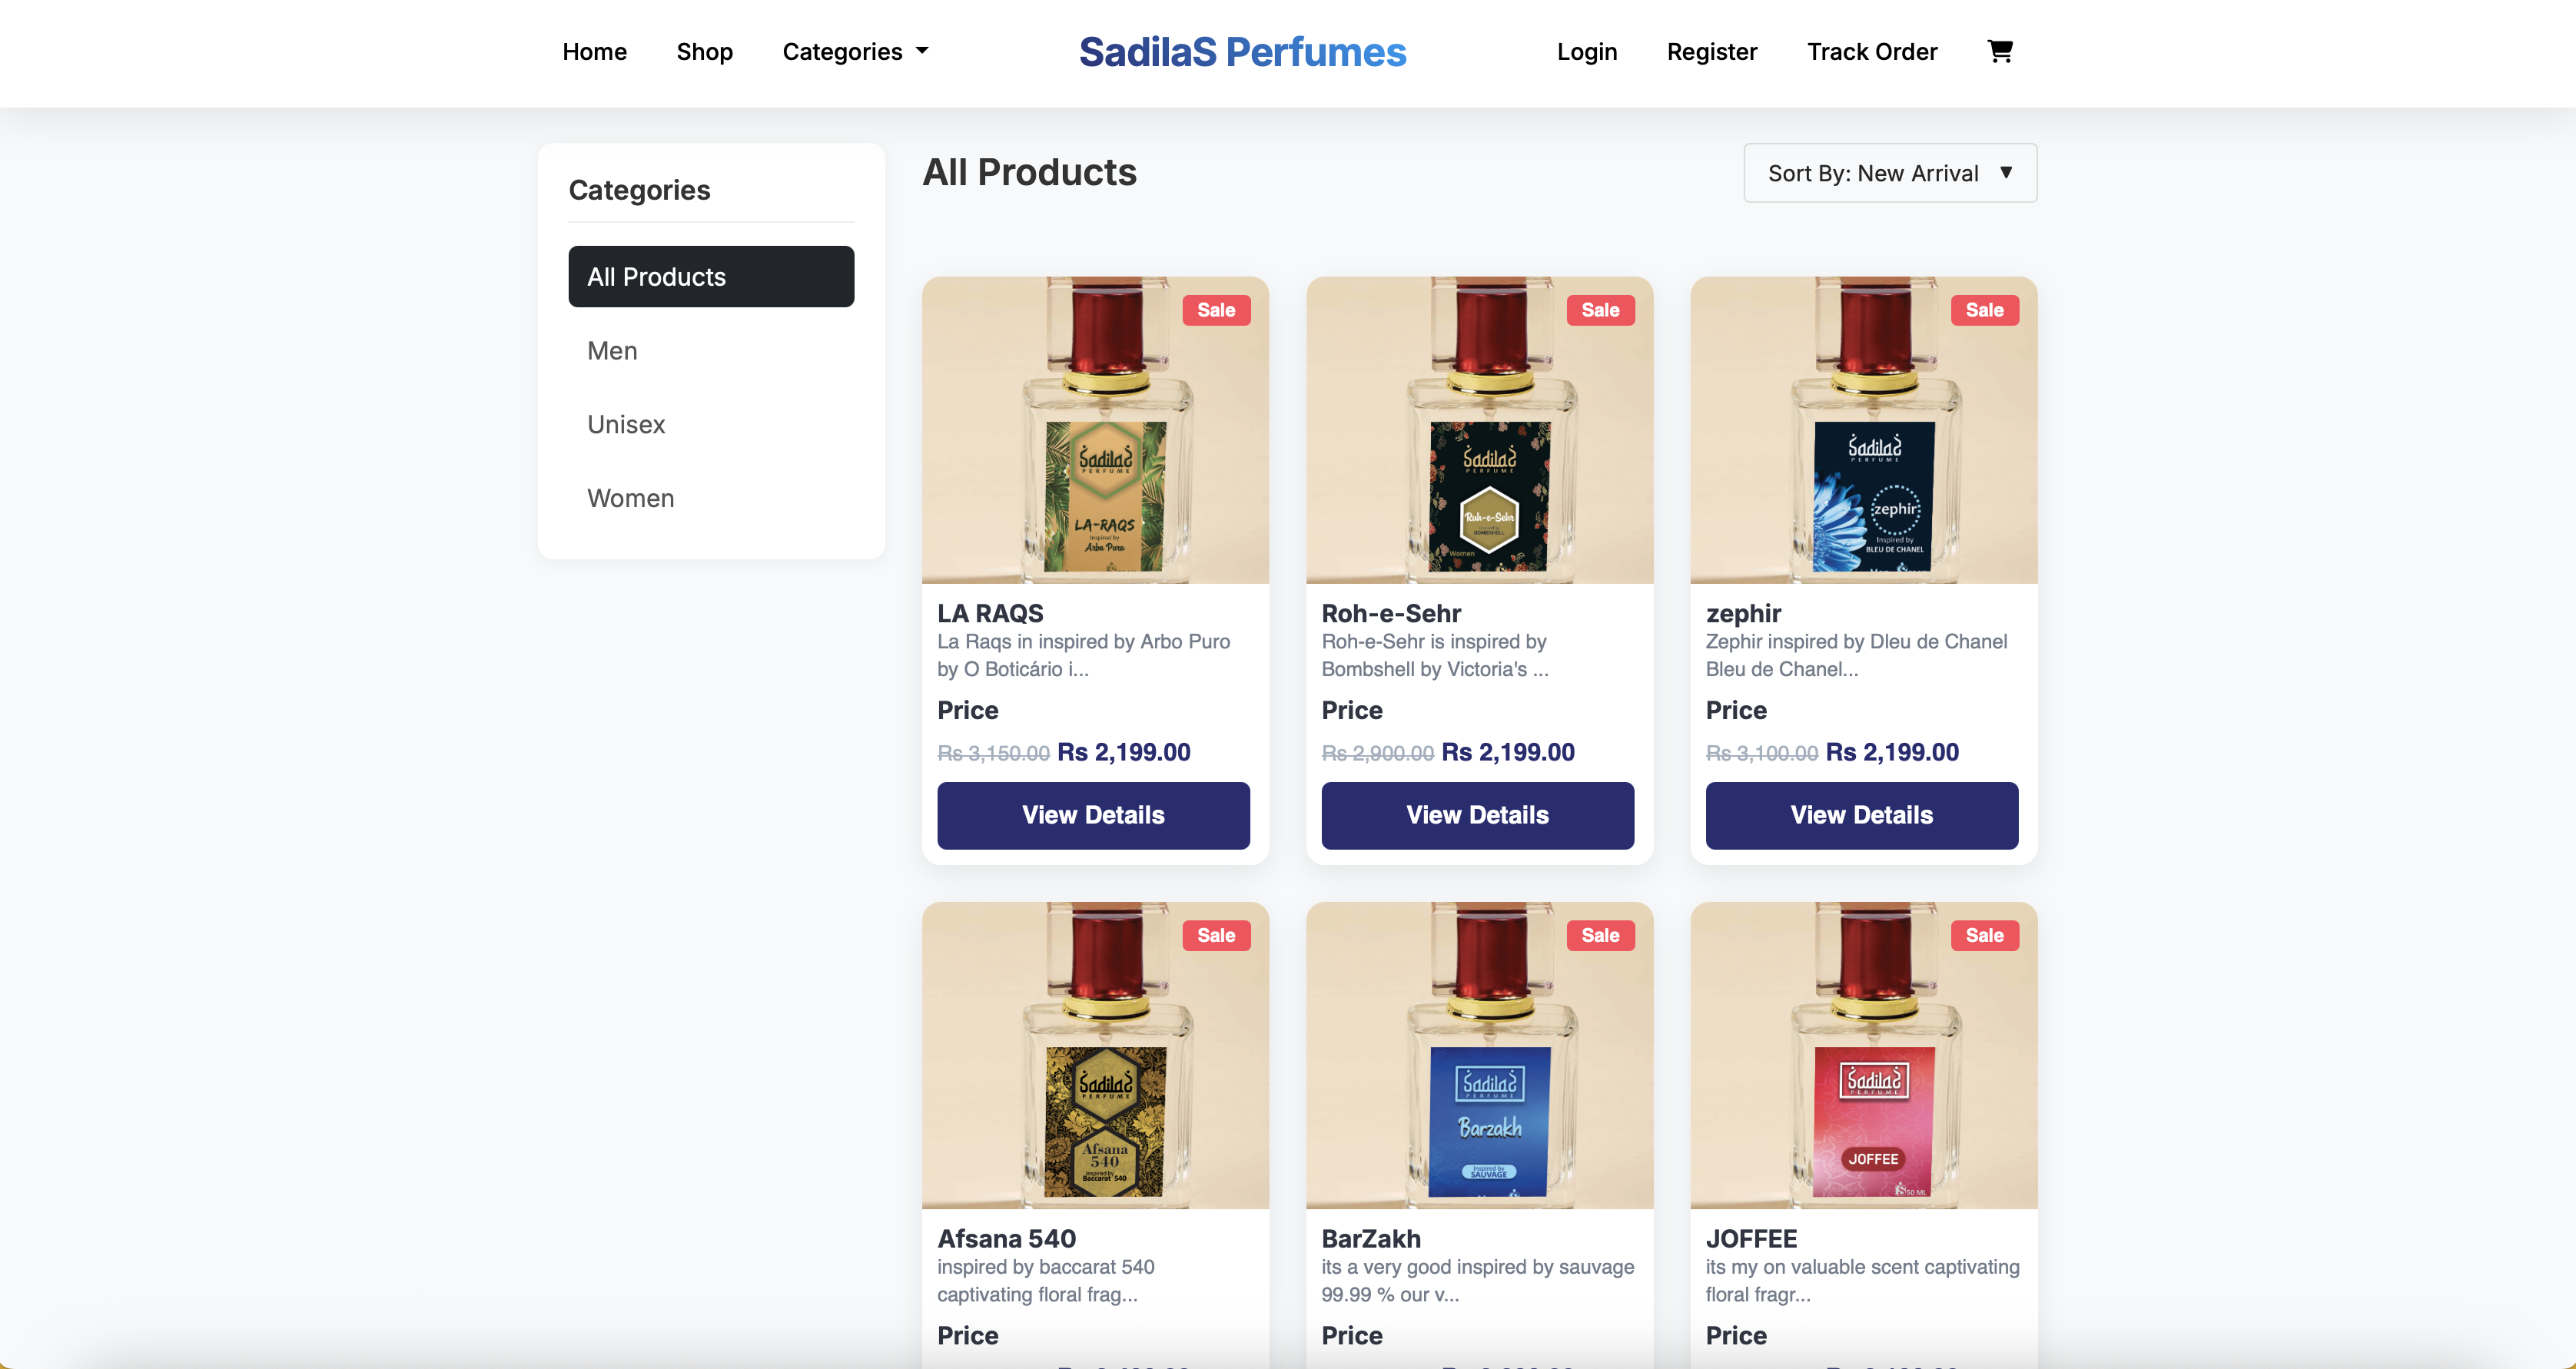Viewport: 2576px width, 1369px height.
Task: View details for Roh-e-Sehr perfume
Action: click(1477, 815)
